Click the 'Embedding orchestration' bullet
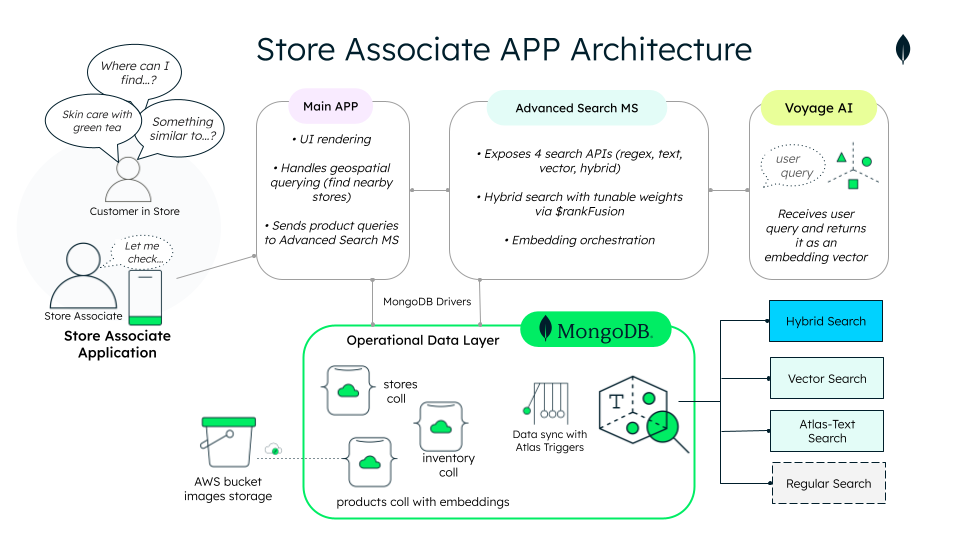960x540 pixels. tap(579, 240)
